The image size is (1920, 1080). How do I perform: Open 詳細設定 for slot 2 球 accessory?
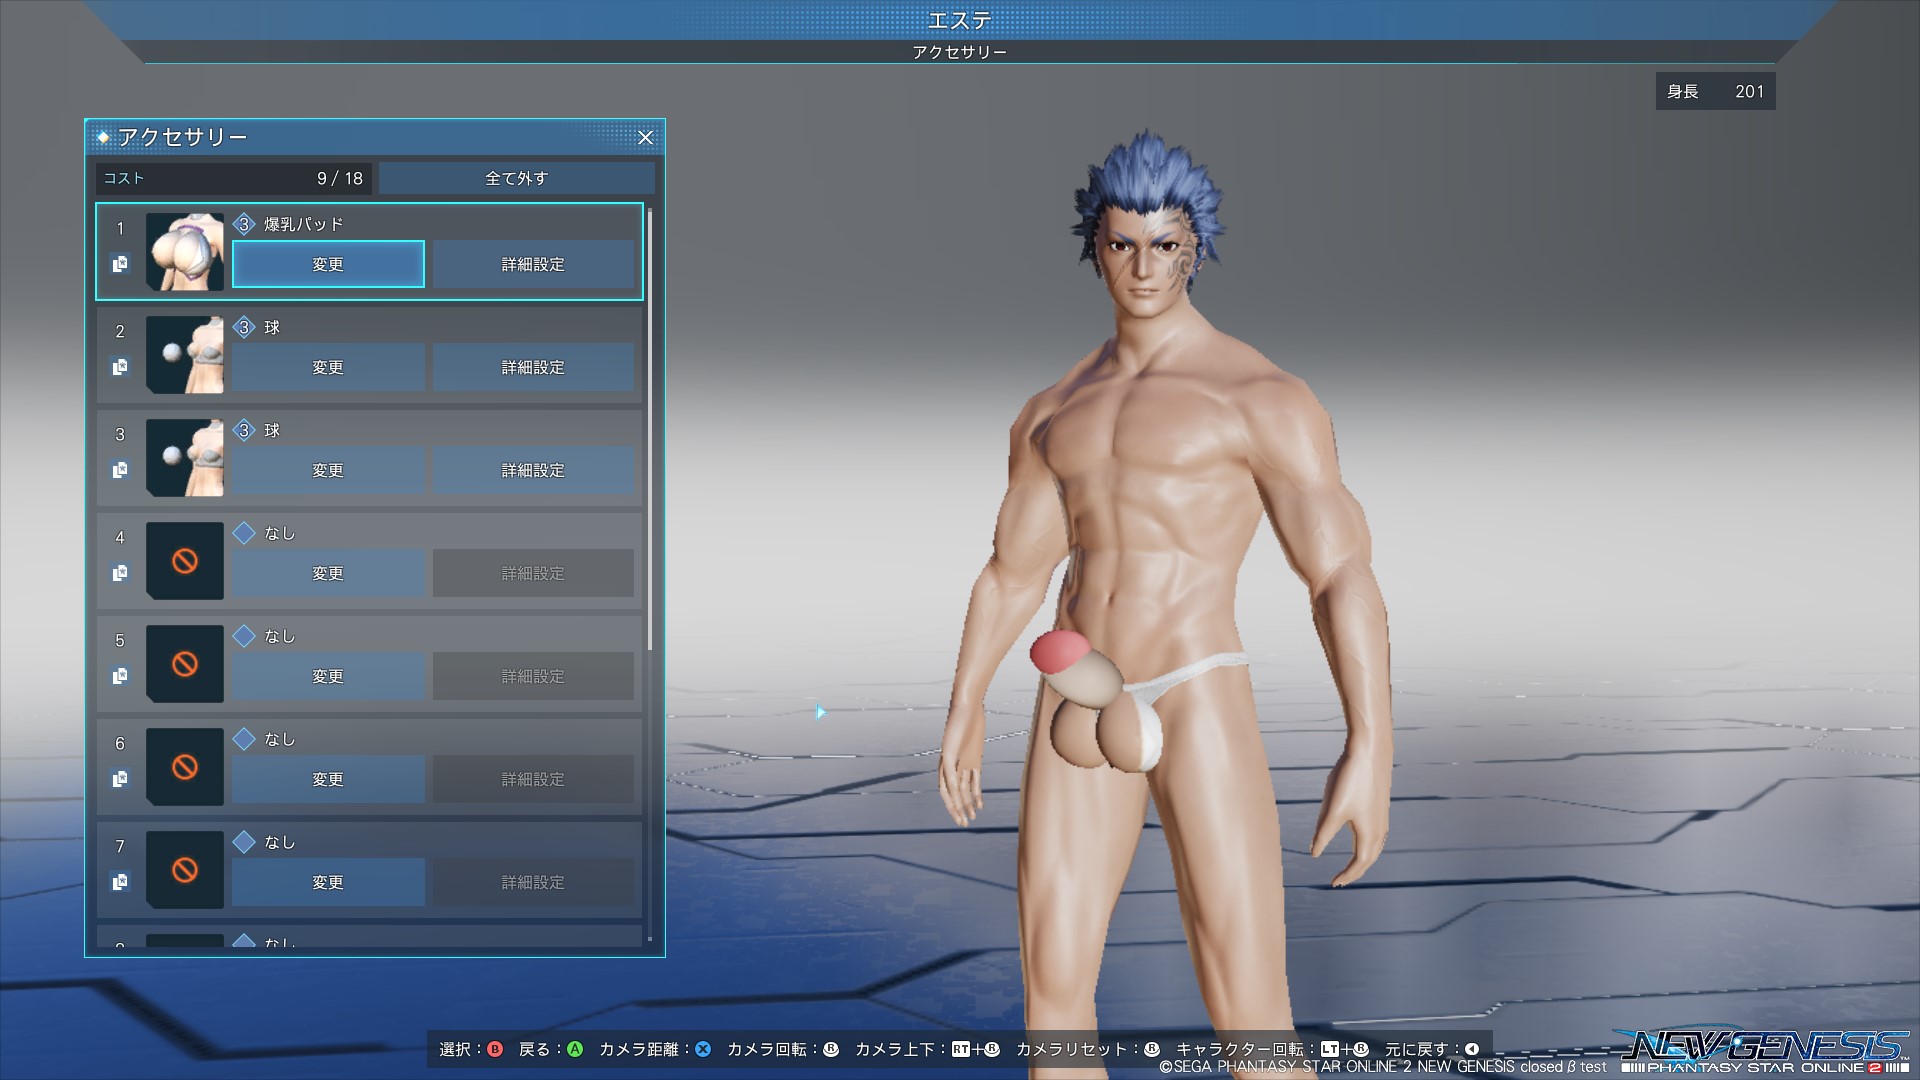click(x=533, y=367)
